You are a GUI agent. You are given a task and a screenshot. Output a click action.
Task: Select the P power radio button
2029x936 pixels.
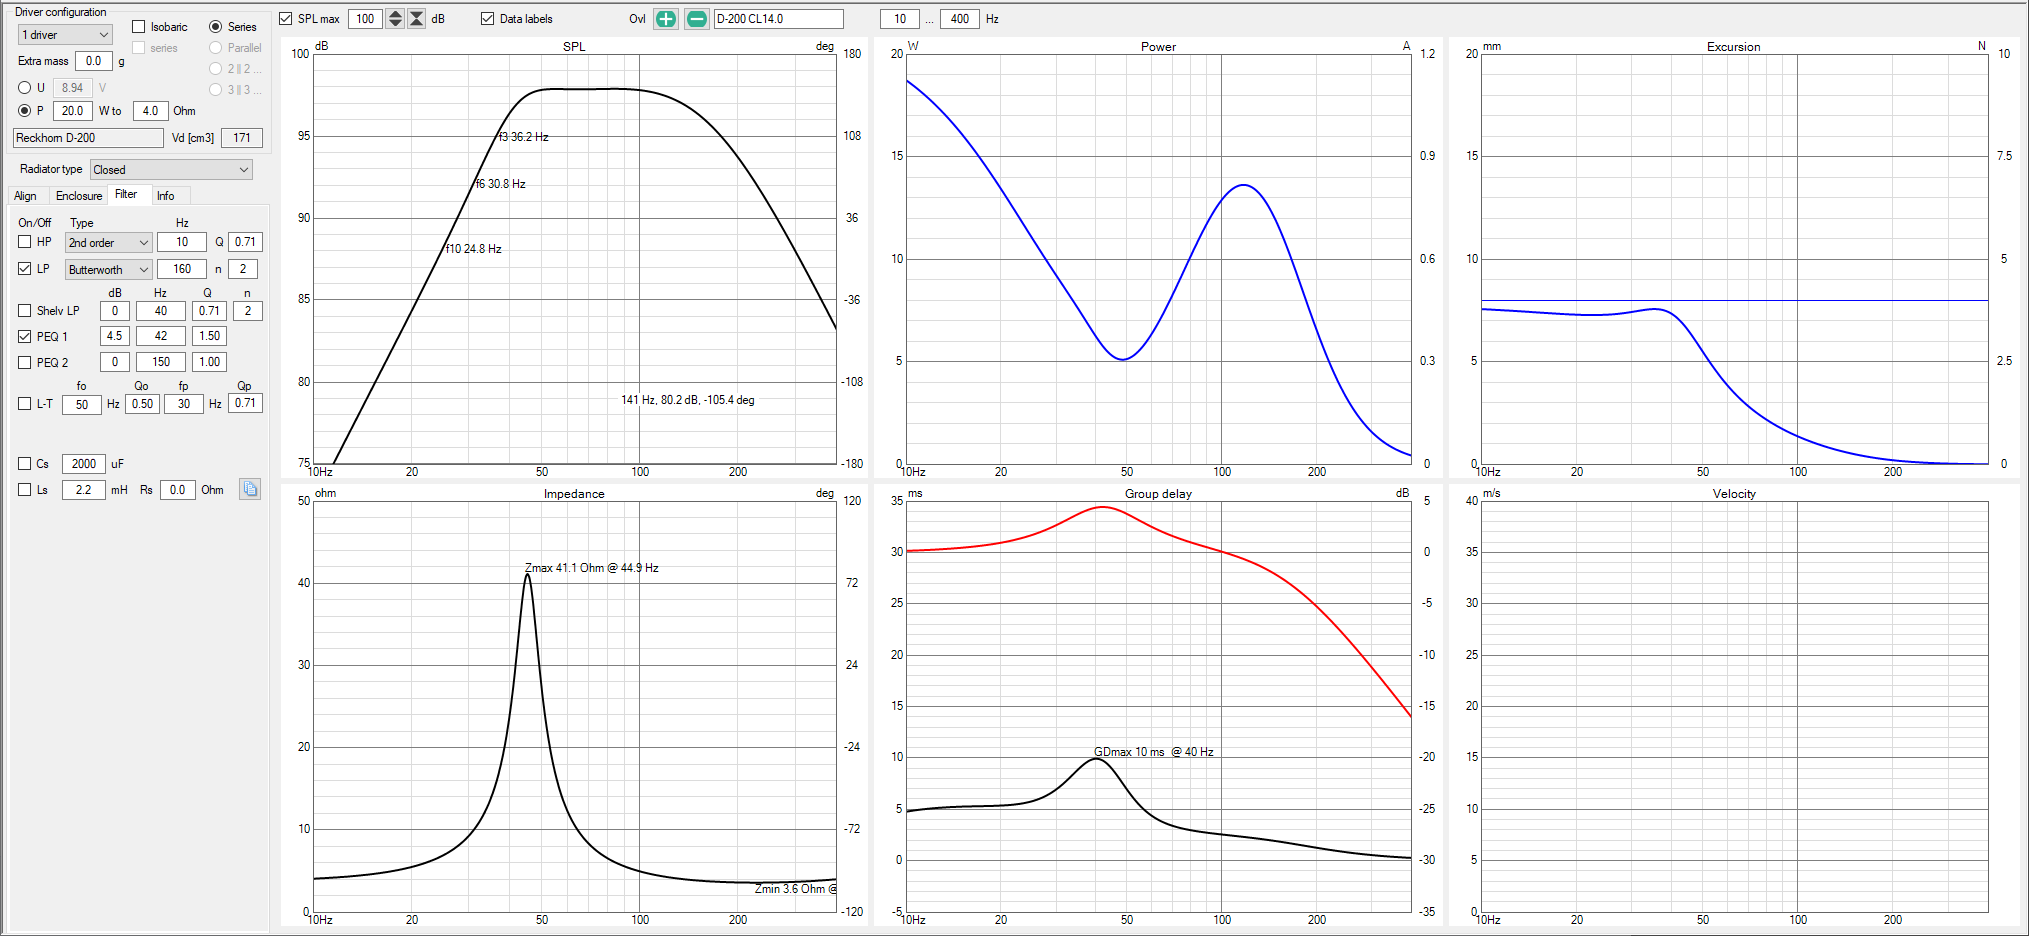pyautogui.click(x=25, y=111)
